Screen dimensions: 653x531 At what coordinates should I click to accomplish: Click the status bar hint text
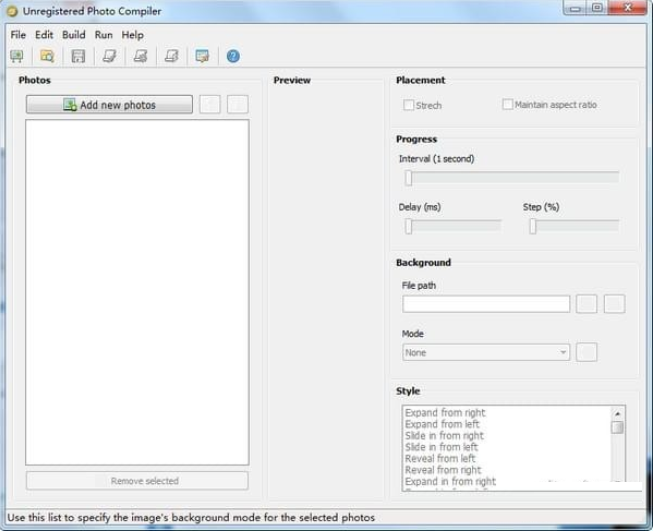[x=191, y=518]
